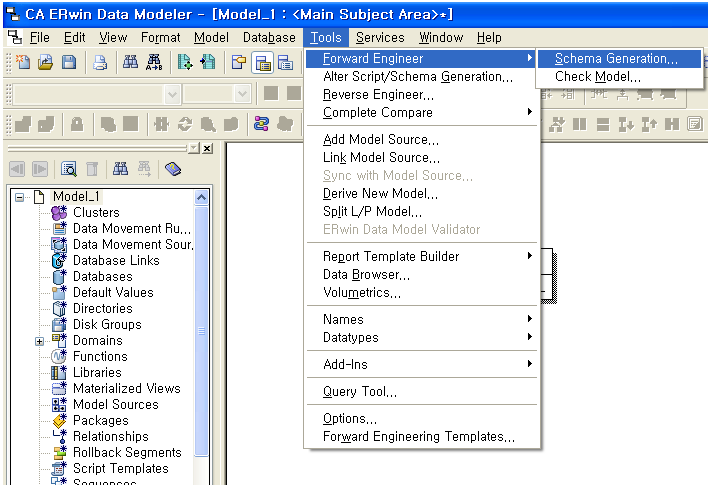Click the Database Links icon in tree
Screen dimensions: 710x488
[x=59, y=260]
